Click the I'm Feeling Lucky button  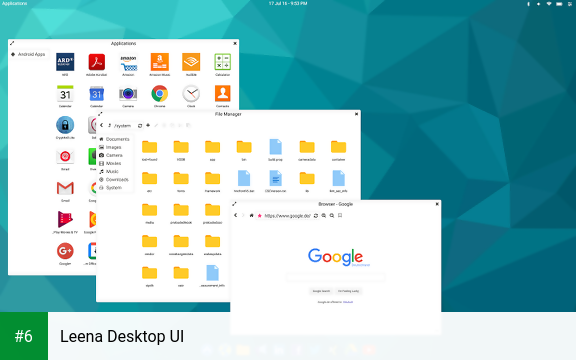[348, 291]
